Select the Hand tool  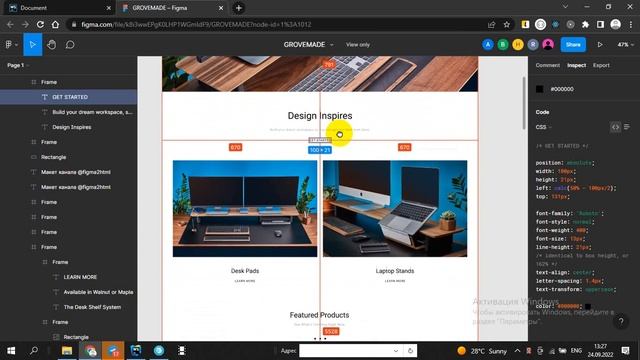pos(51,44)
